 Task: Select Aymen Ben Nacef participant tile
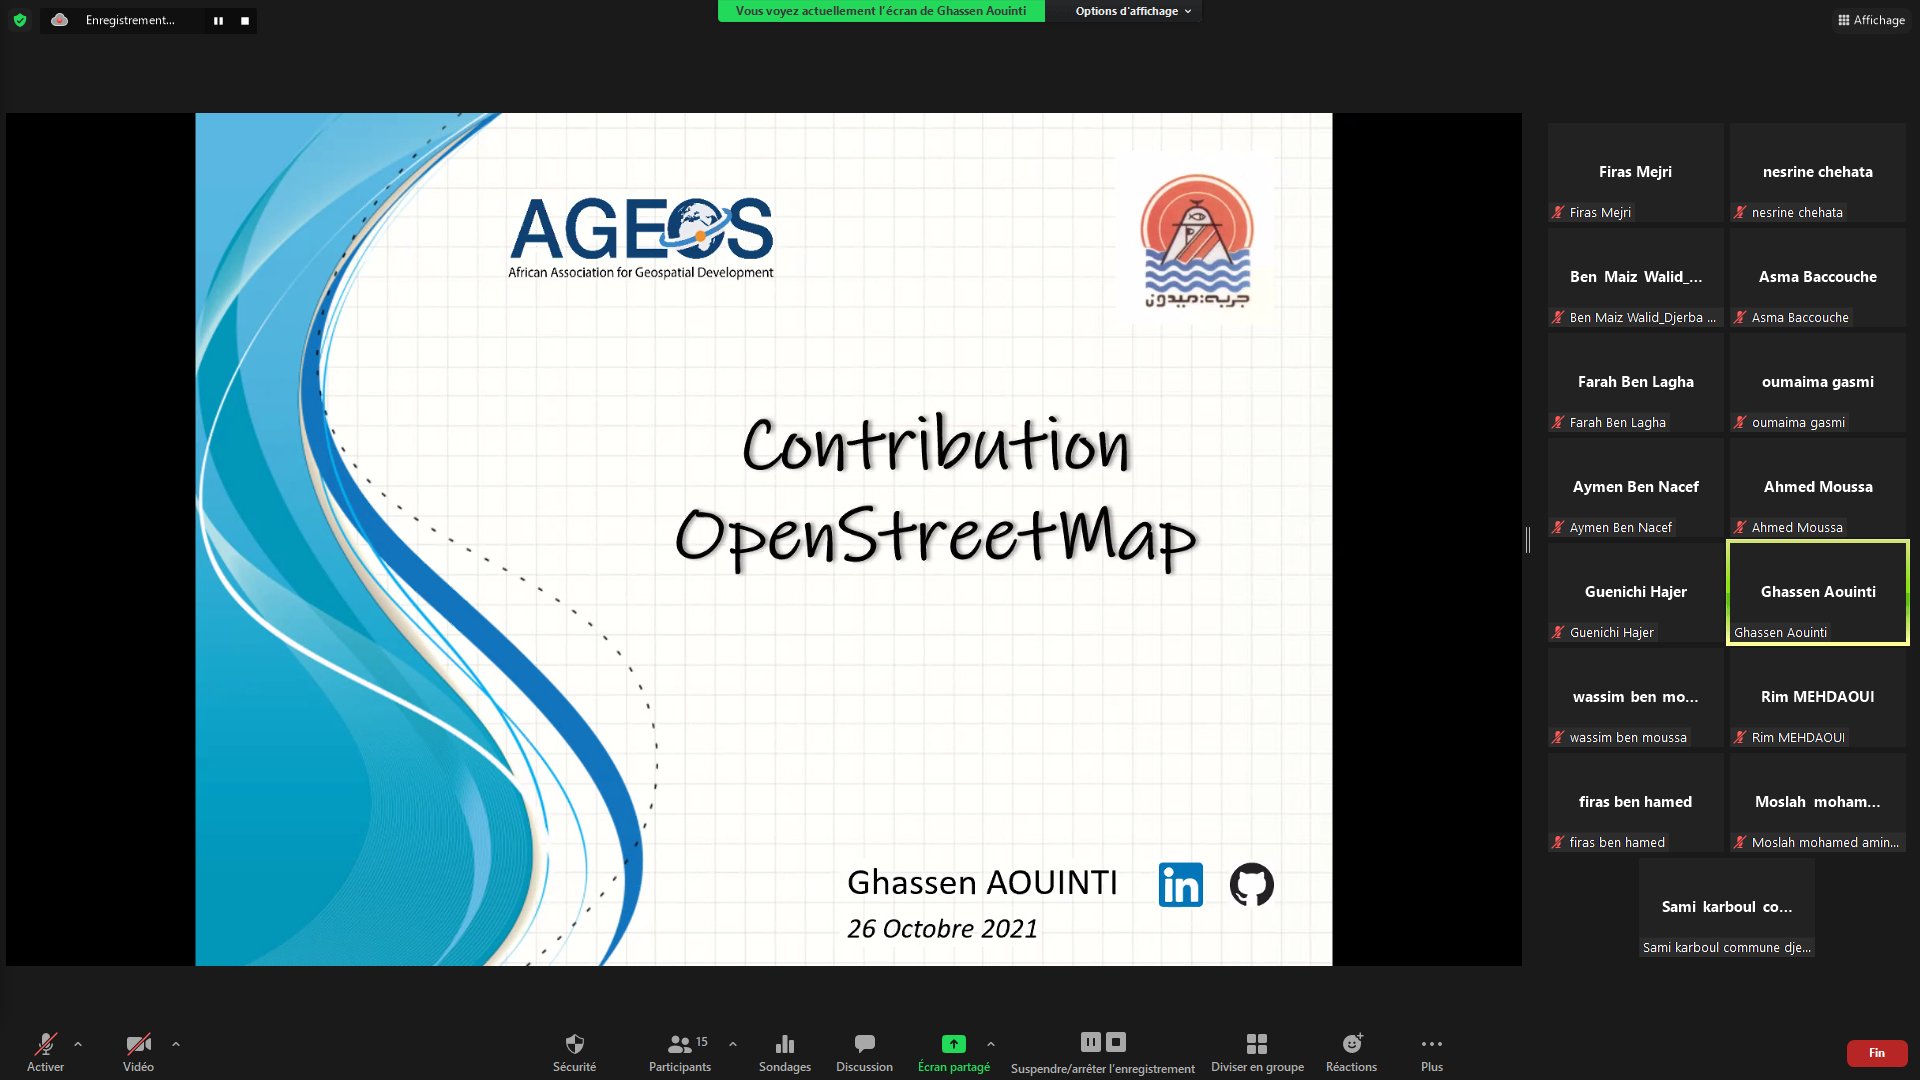pos(1636,487)
